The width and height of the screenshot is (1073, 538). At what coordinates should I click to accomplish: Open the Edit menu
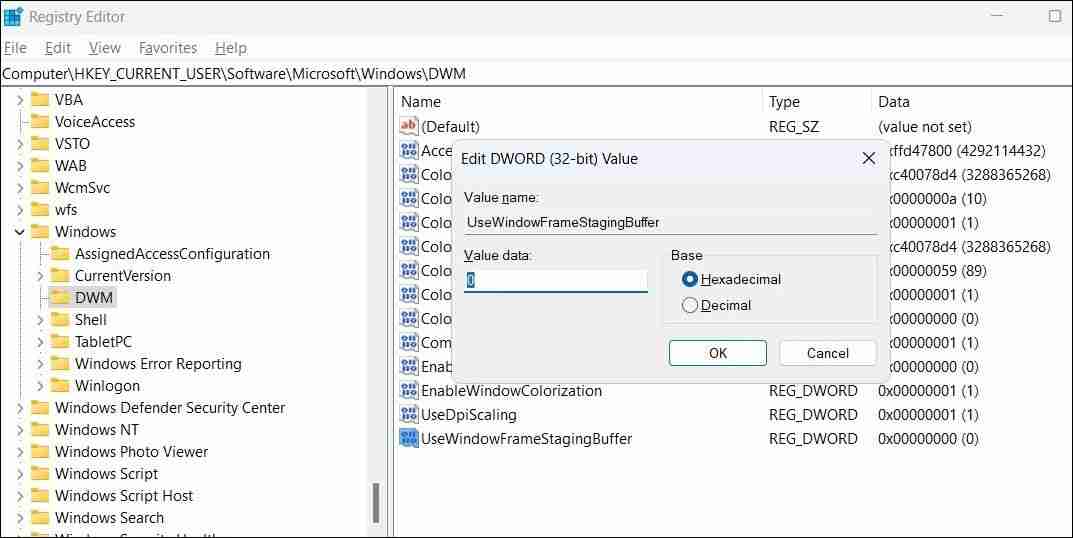(58, 47)
